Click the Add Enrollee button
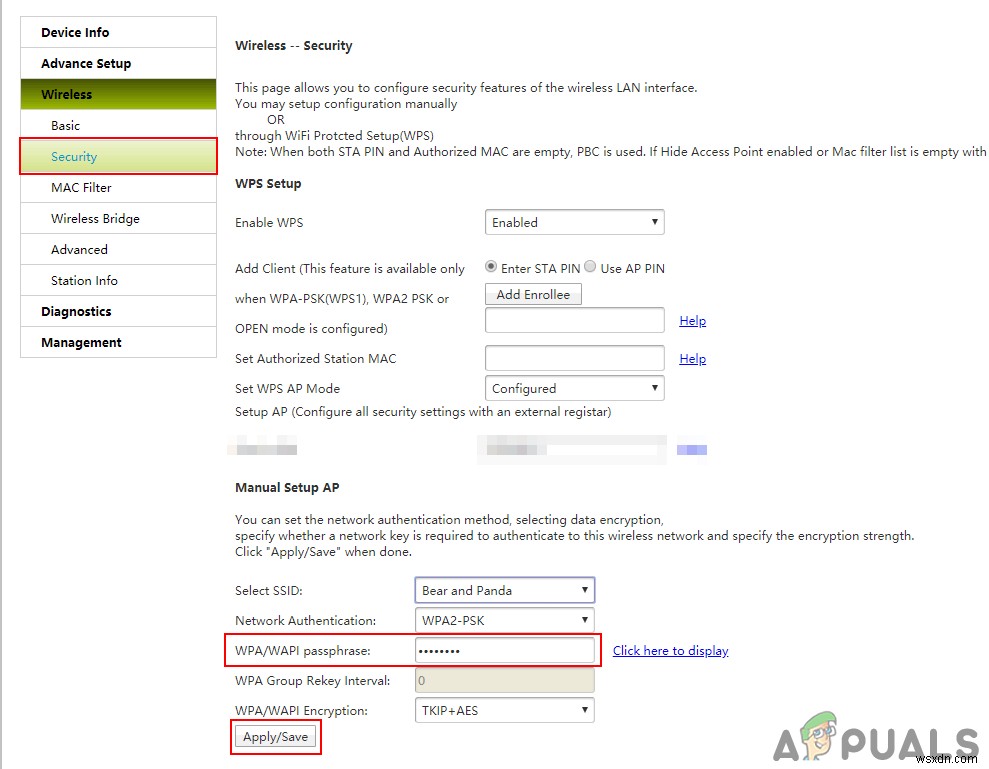The height and width of the screenshot is (769, 989). [x=533, y=294]
